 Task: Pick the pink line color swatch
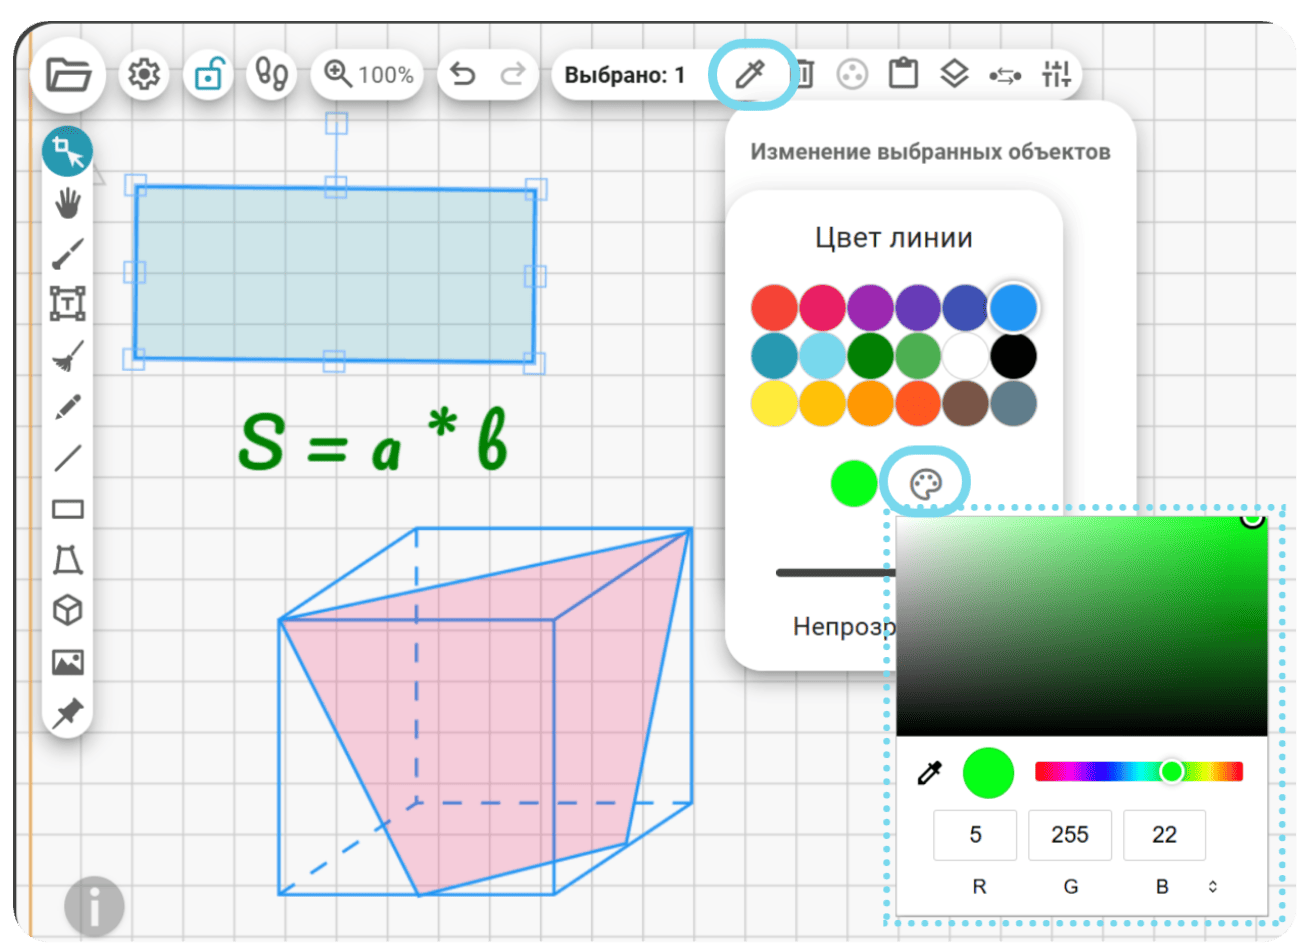823,308
